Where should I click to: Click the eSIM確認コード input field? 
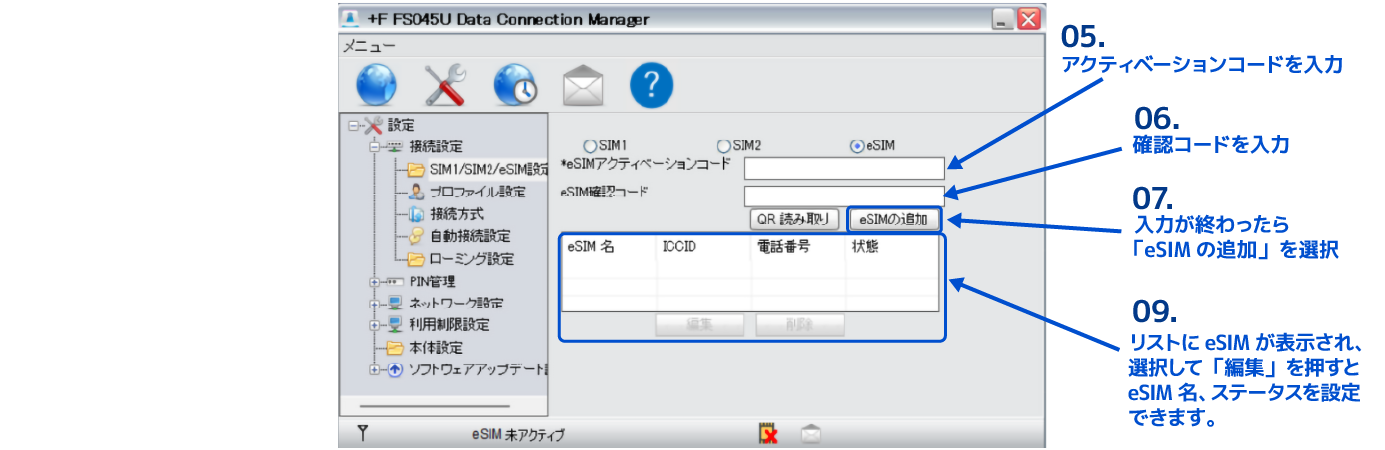[844, 196]
